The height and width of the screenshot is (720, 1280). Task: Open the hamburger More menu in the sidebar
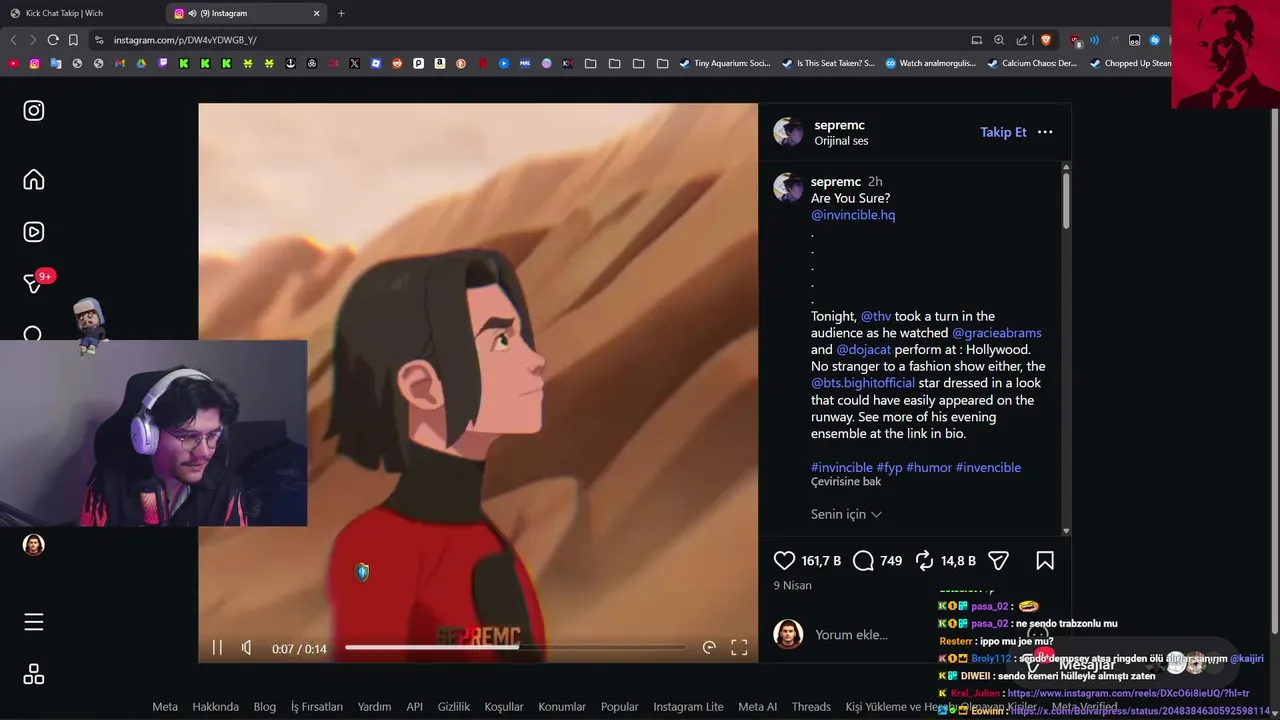tap(34, 622)
